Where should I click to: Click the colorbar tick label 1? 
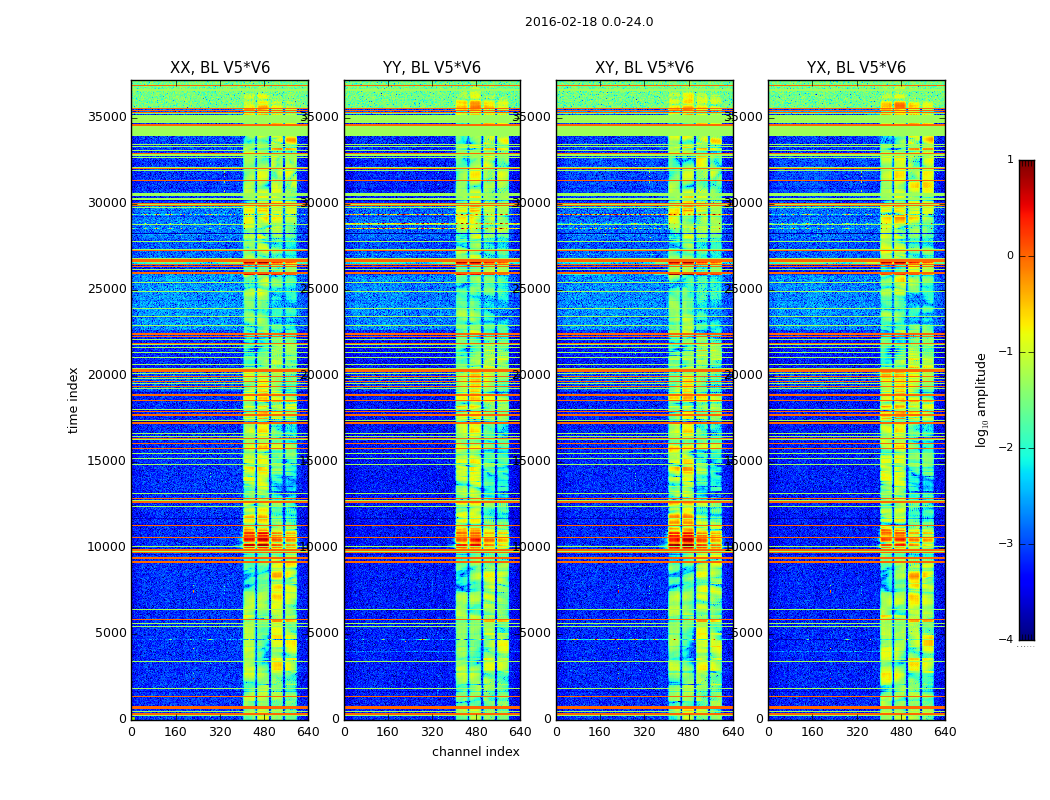click(x=1010, y=159)
